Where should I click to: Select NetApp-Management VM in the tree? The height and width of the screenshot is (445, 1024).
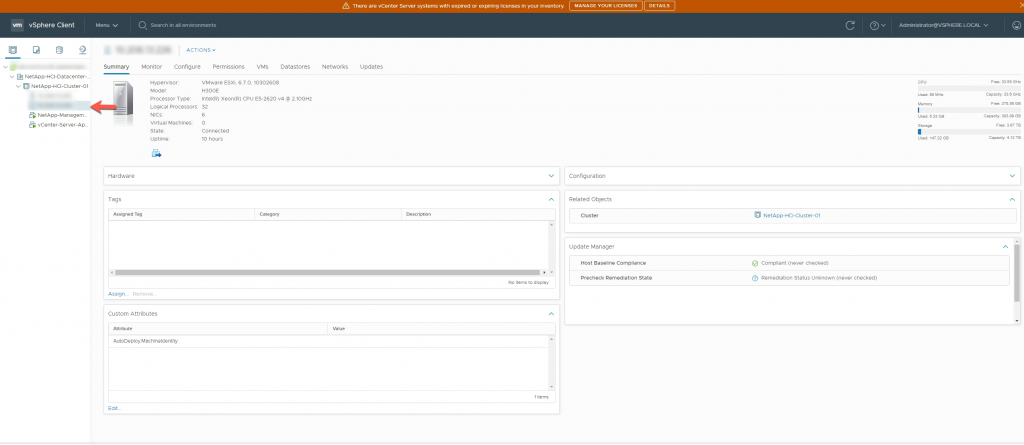coord(62,115)
